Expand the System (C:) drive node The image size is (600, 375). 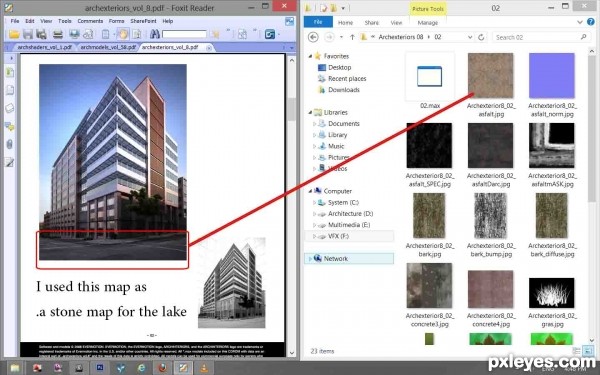(315, 202)
